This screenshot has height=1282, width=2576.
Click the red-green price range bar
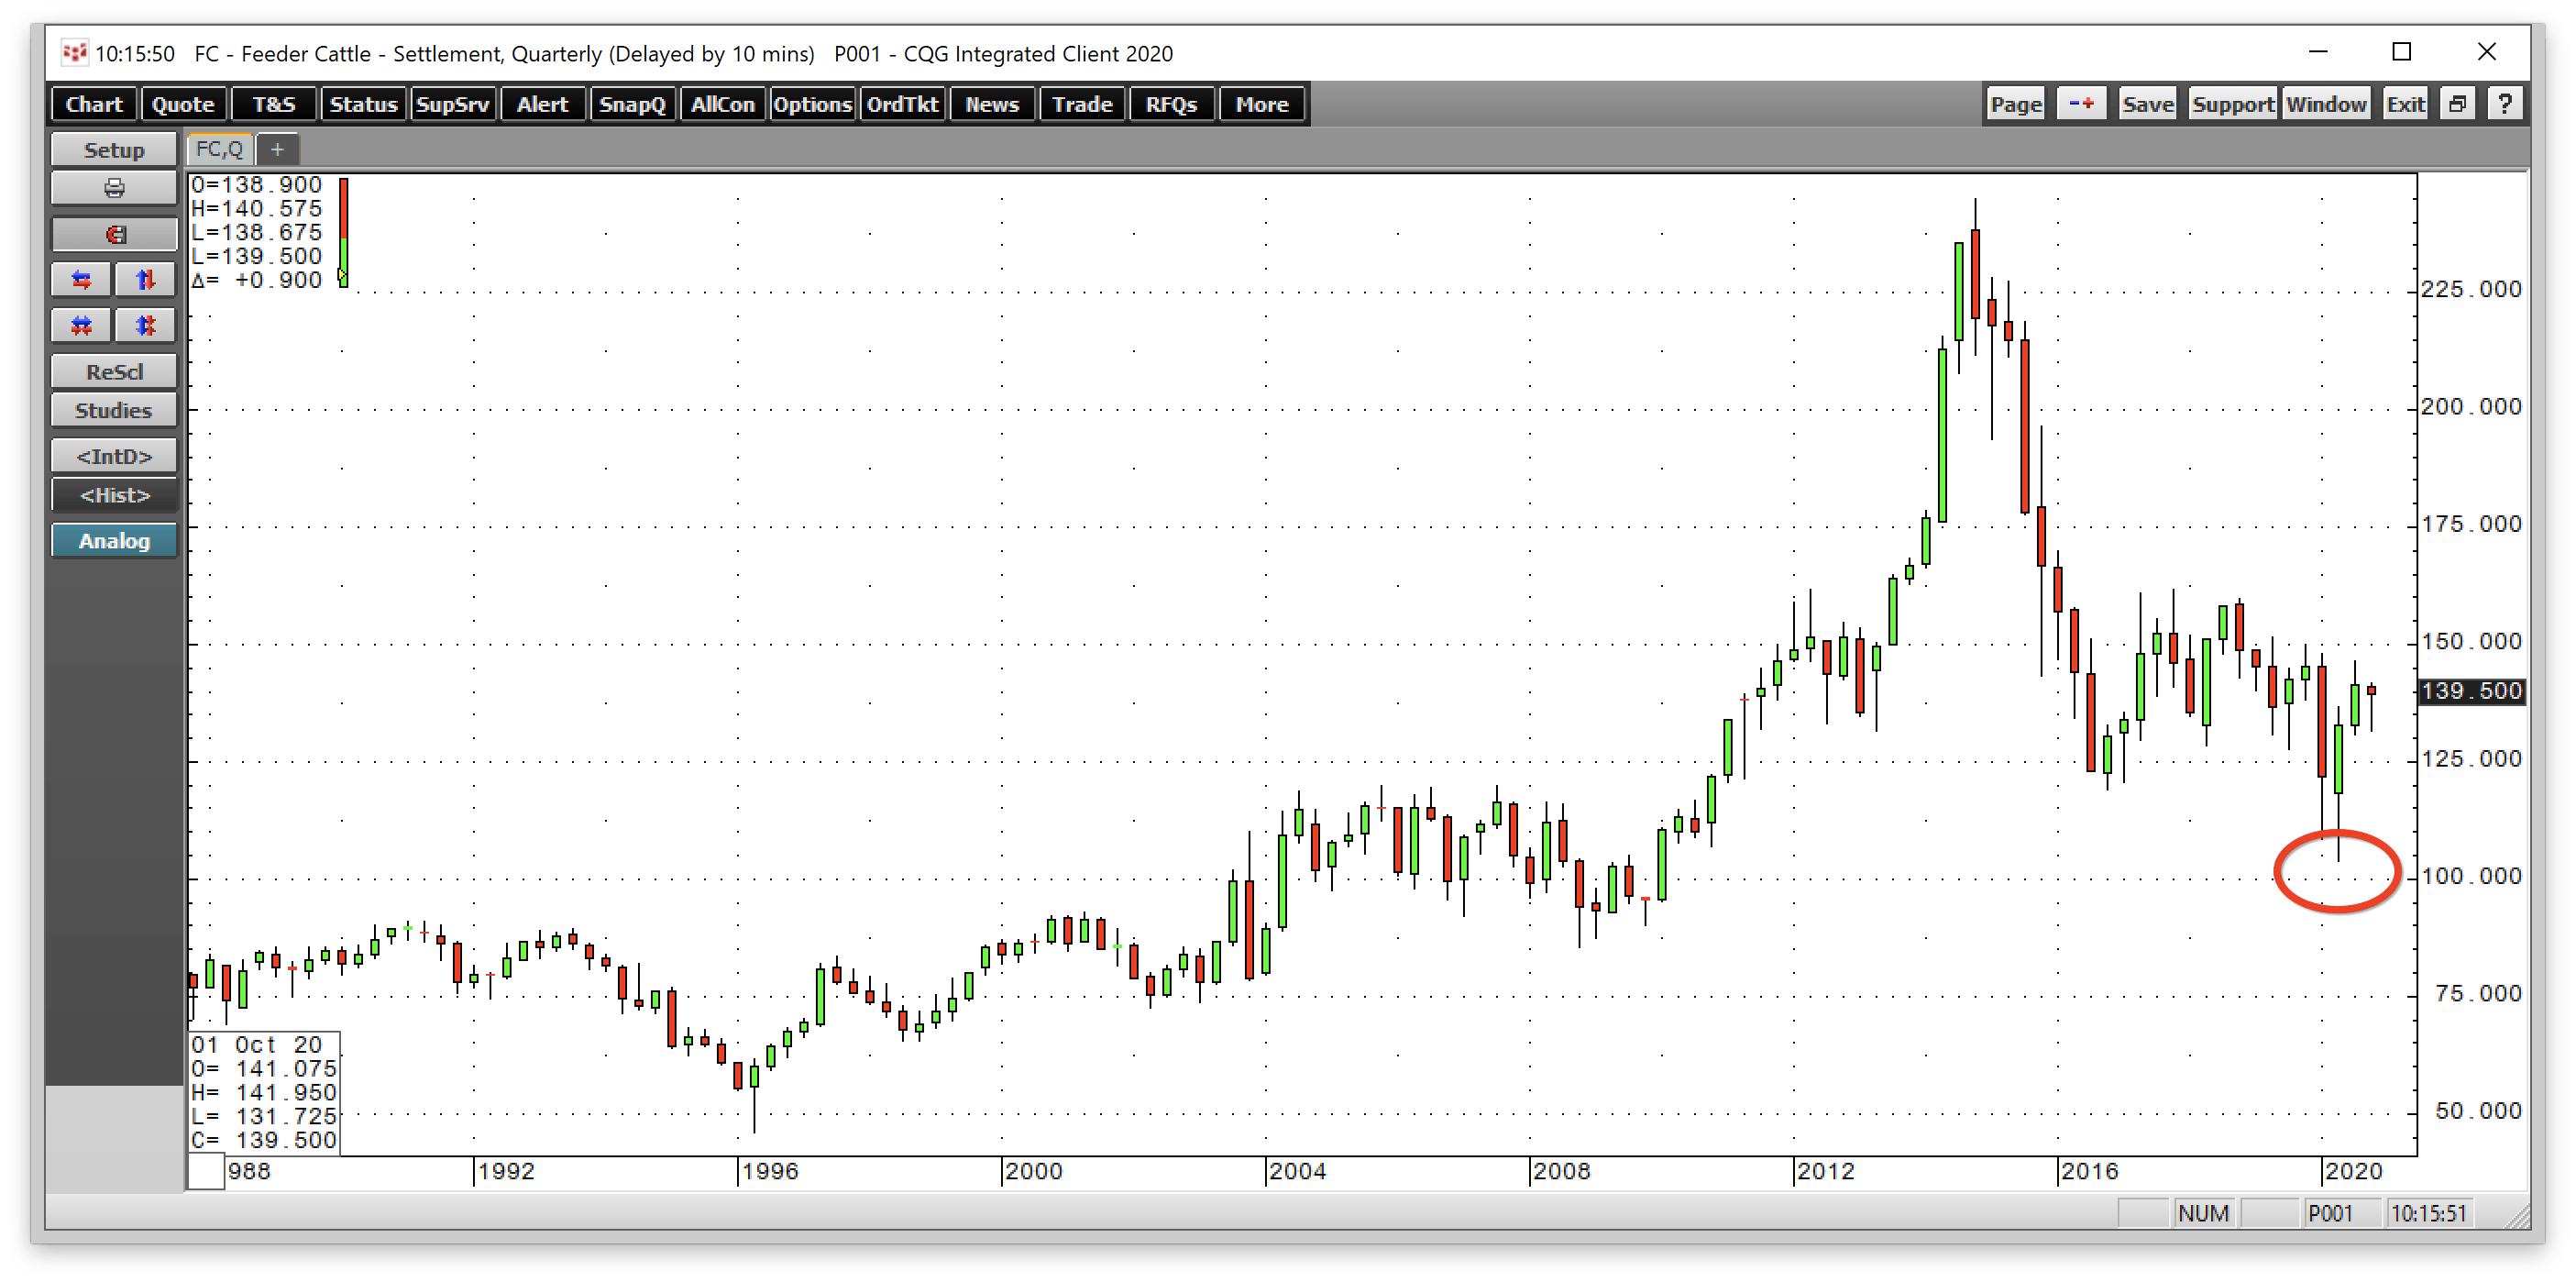(x=343, y=232)
